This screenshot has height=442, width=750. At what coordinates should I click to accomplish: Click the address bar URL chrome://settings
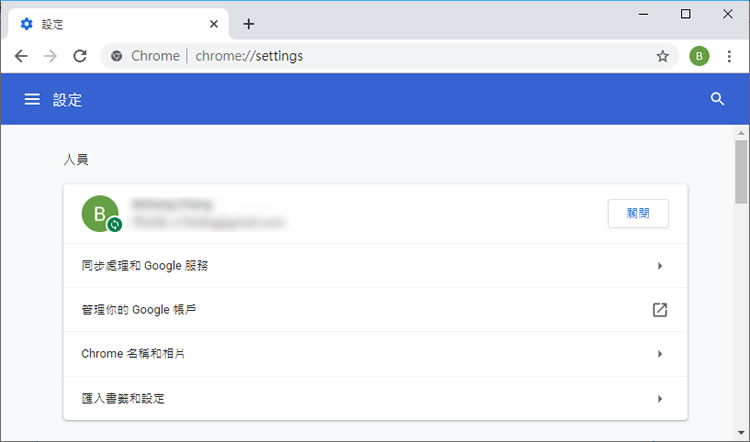tap(249, 56)
